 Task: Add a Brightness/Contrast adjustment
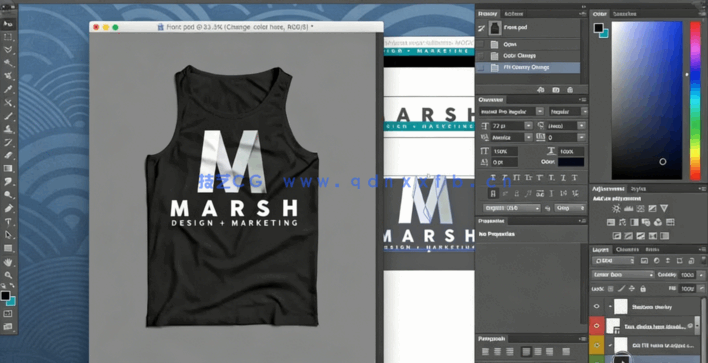tap(616, 209)
